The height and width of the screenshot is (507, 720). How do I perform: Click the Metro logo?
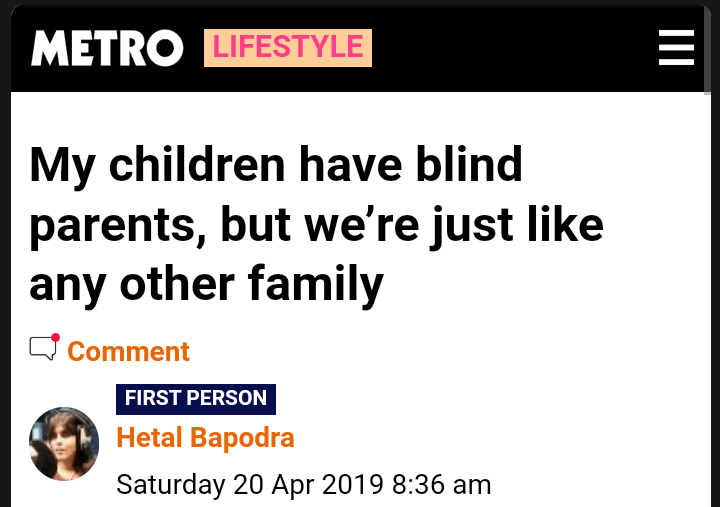coord(107,48)
